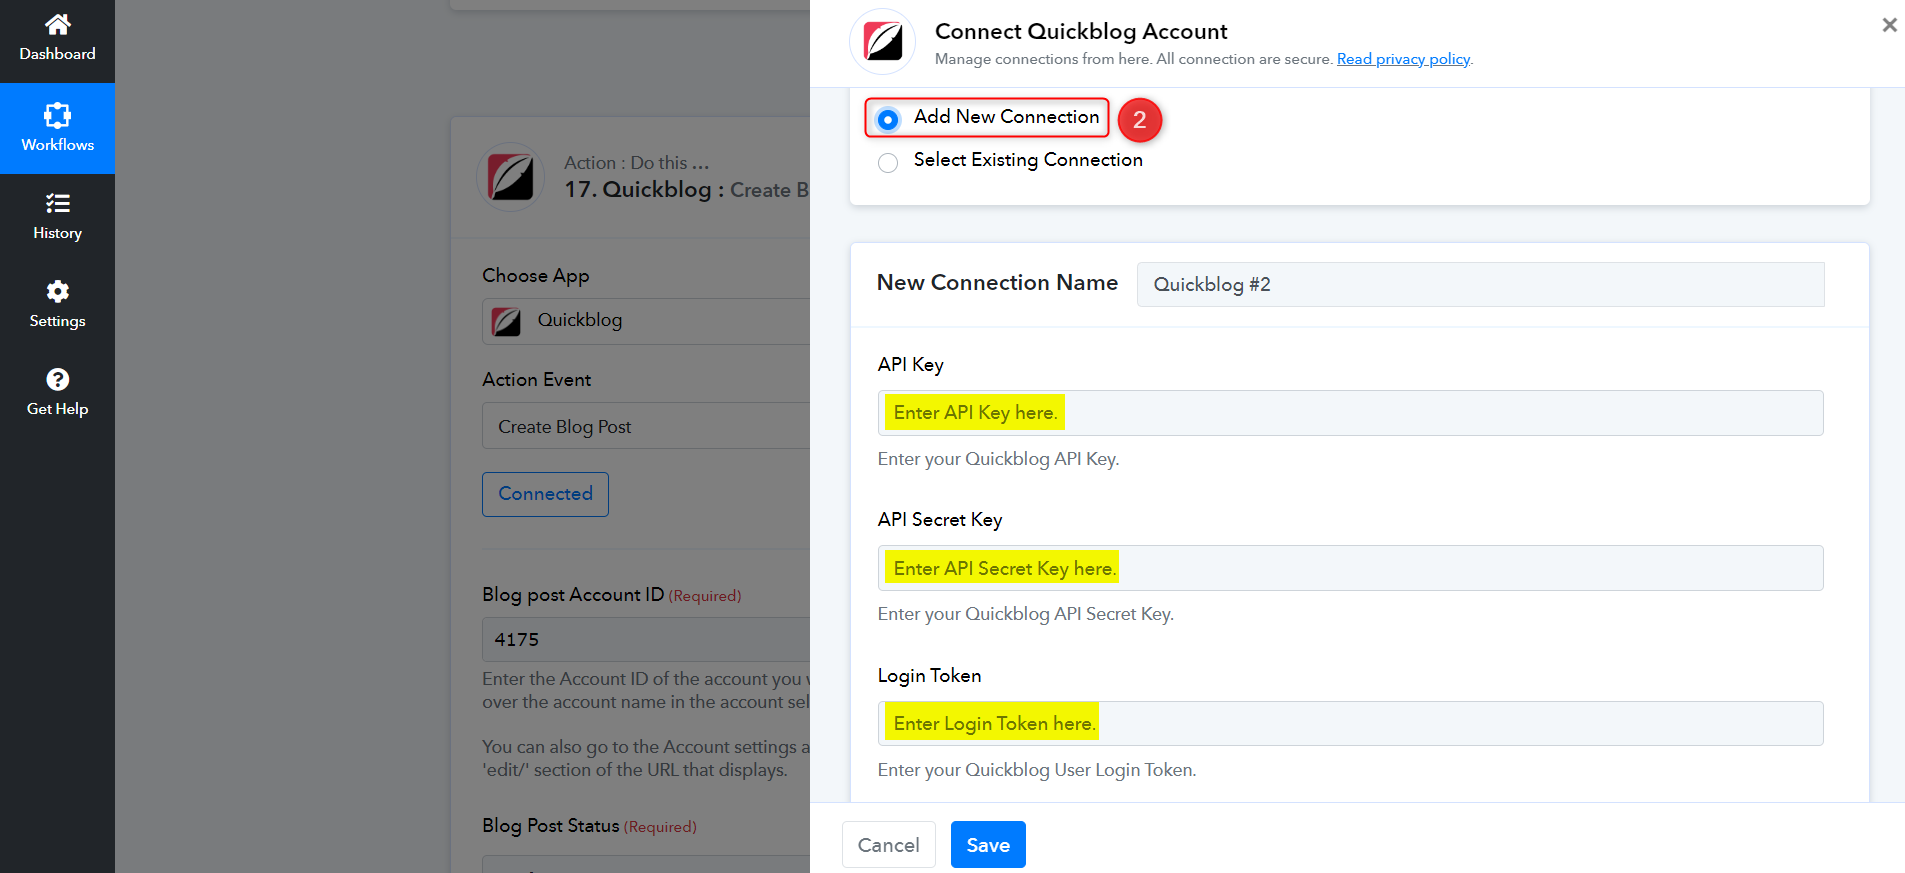Focus the API Secret Key input field
The width and height of the screenshot is (1905, 873).
pyautogui.click(x=1350, y=568)
